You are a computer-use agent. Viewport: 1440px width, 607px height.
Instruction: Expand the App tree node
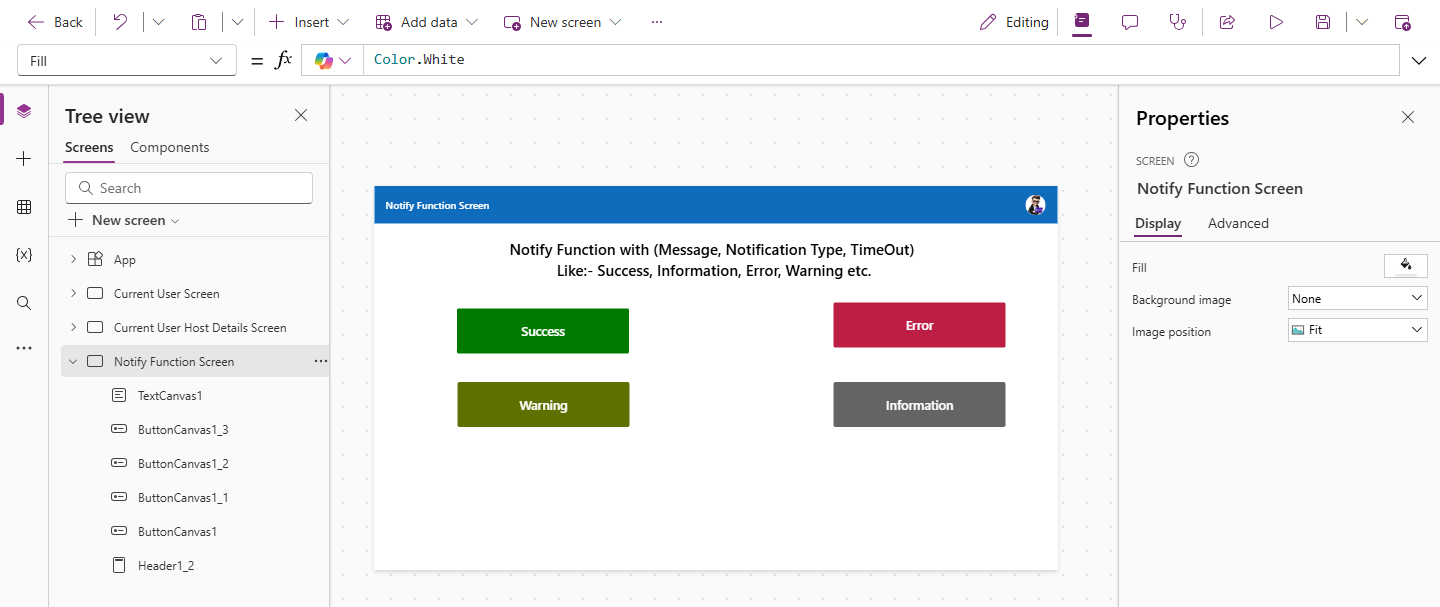click(x=73, y=260)
